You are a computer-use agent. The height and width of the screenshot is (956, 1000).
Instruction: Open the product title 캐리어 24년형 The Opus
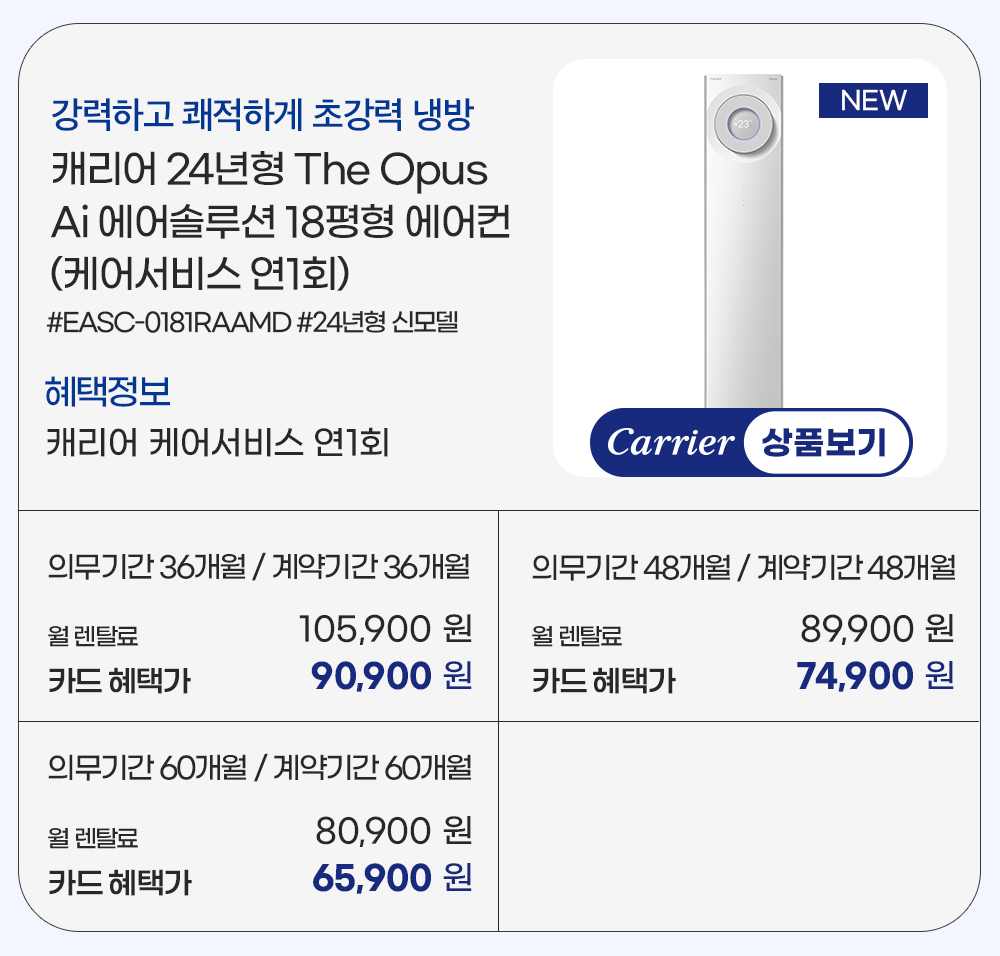click(x=269, y=171)
